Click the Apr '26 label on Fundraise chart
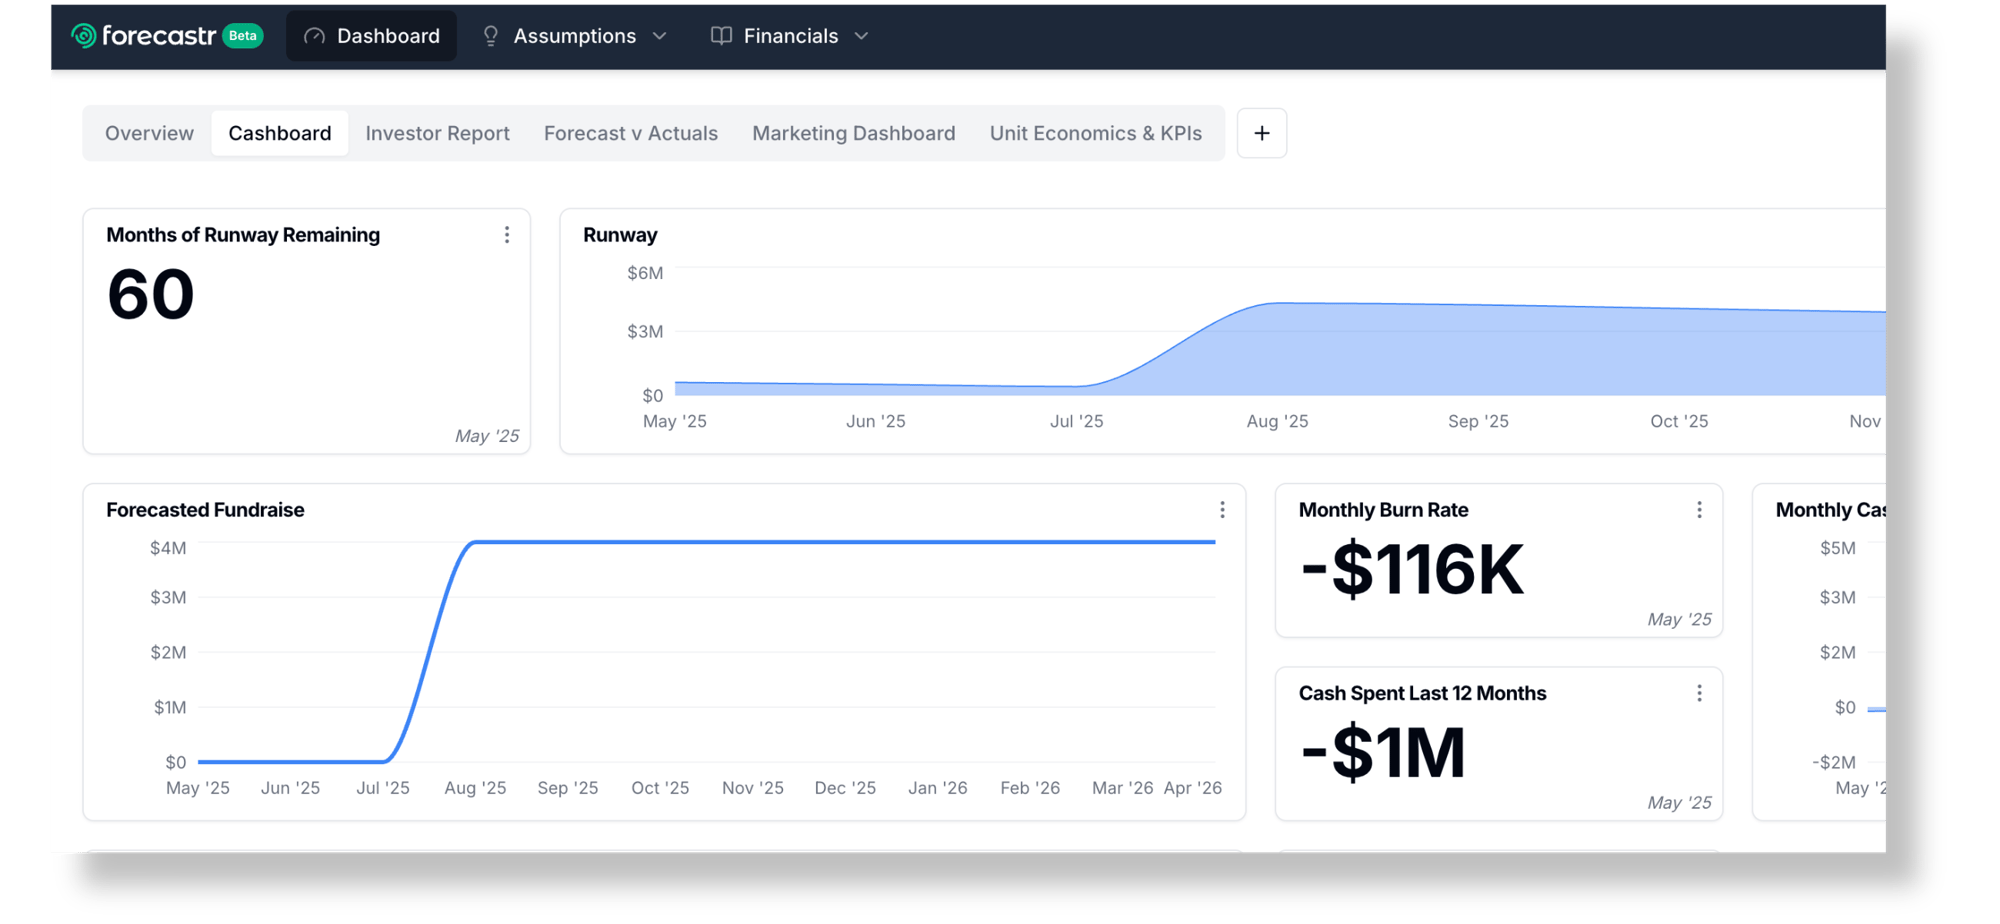The height and width of the screenshot is (924, 2000). click(1193, 788)
